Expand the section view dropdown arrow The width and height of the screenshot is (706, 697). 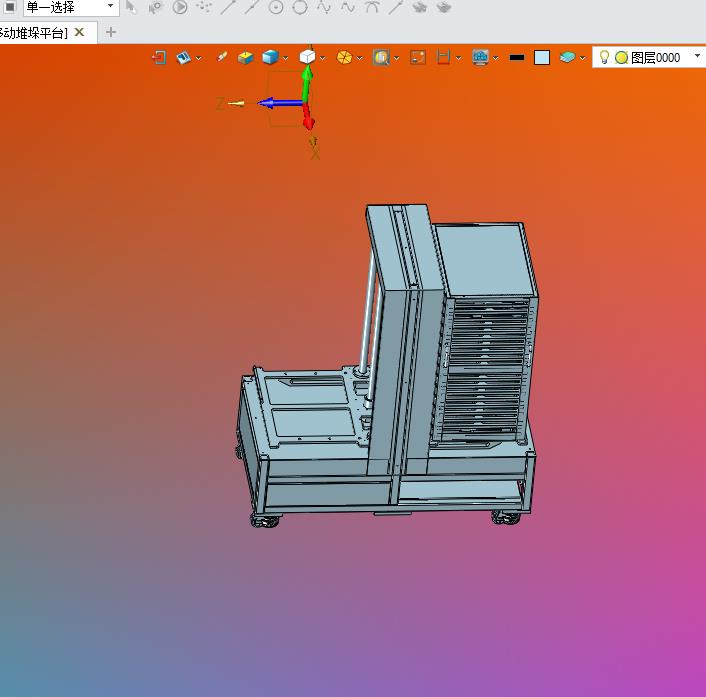tap(458, 58)
